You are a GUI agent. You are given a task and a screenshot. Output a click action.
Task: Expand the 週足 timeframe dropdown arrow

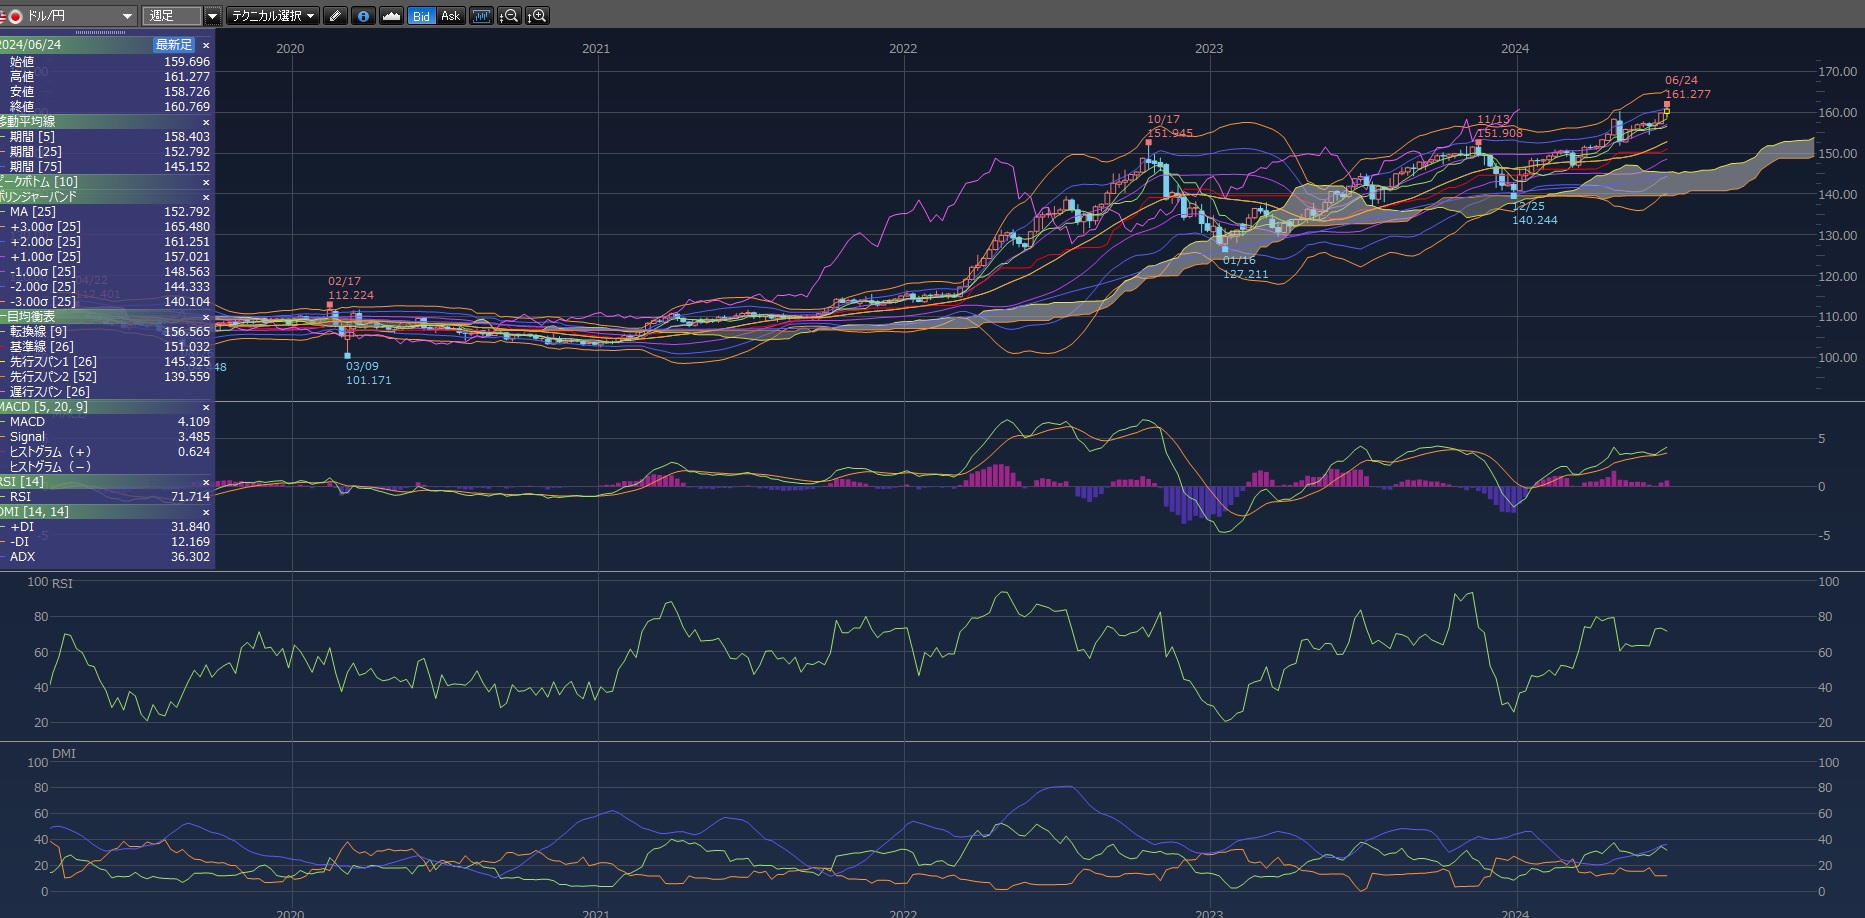coord(212,16)
